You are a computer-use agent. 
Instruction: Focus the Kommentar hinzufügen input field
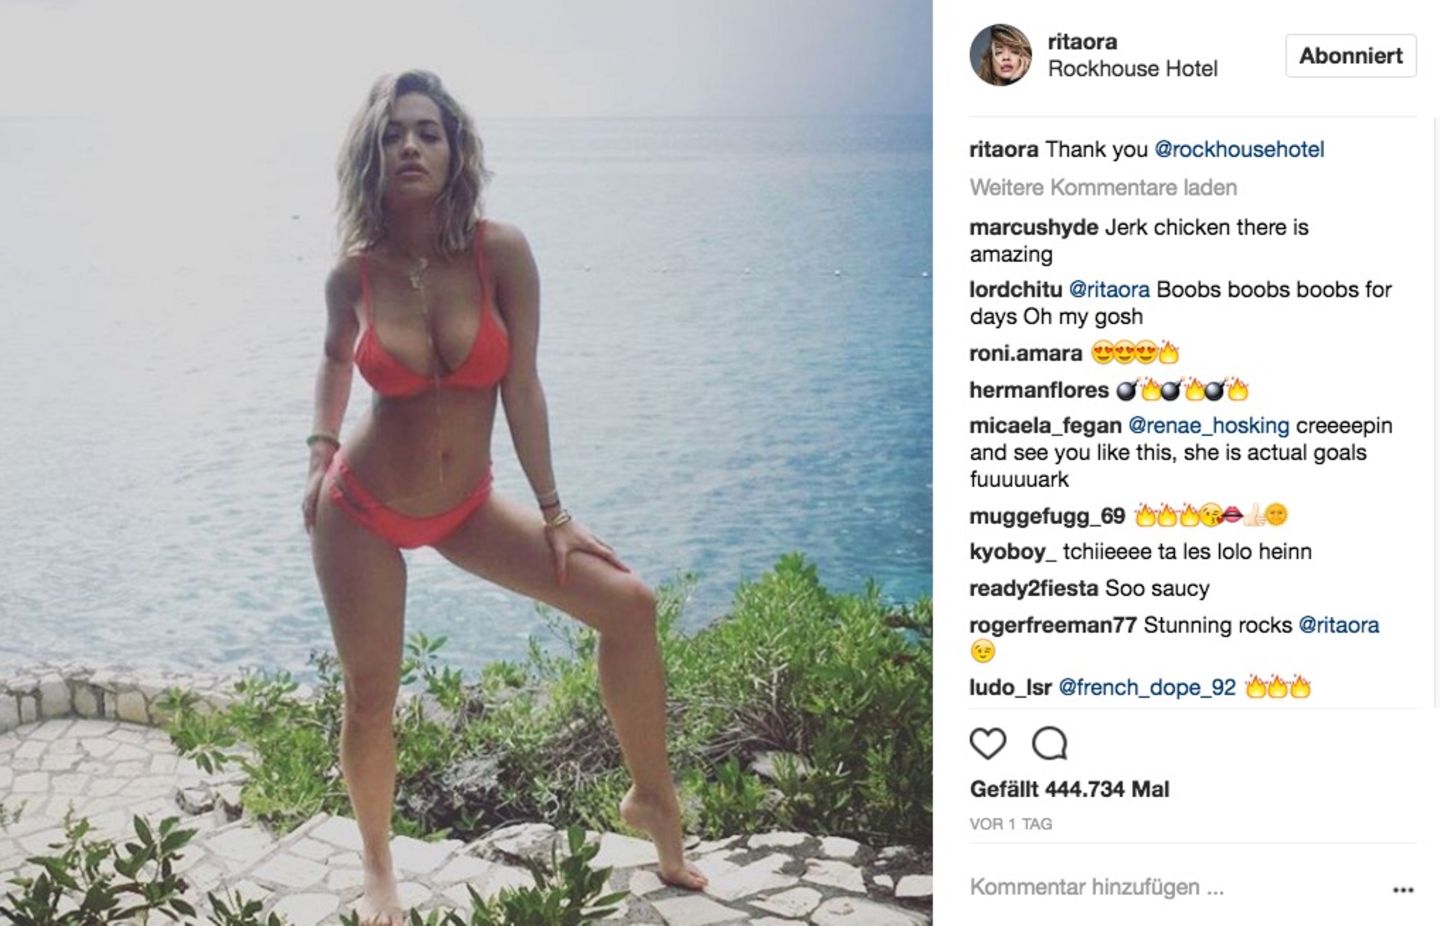click(x=1170, y=887)
